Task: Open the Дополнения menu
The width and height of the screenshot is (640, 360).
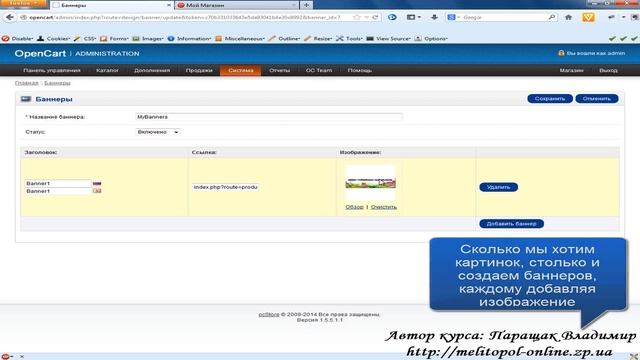Action: click(152, 70)
